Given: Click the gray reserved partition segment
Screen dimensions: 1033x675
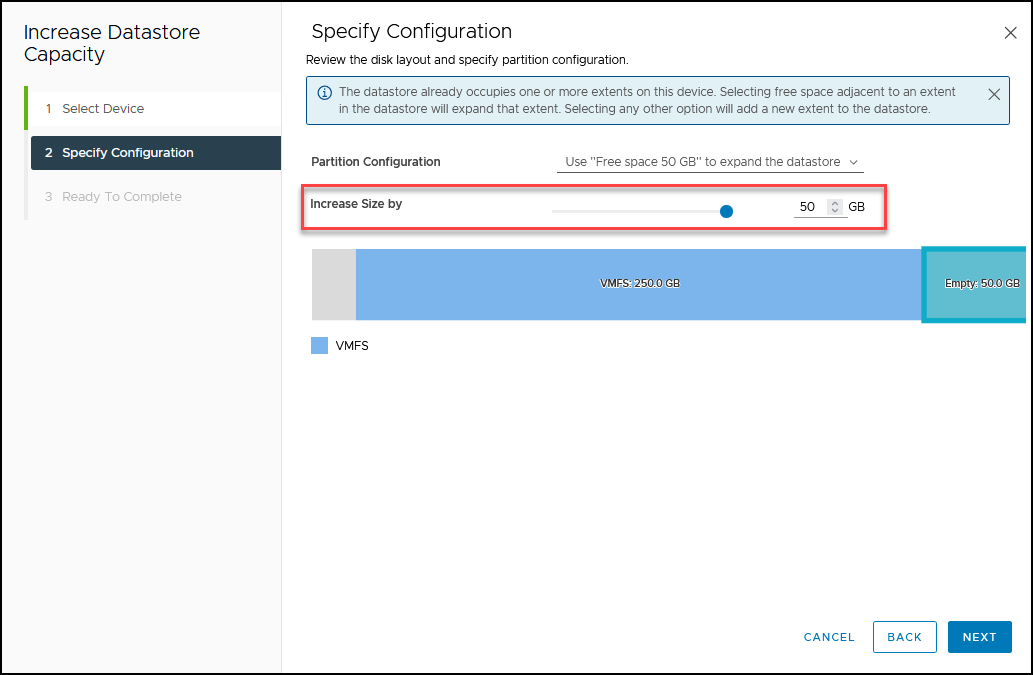Looking at the screenshot, I should coord(334,284).
